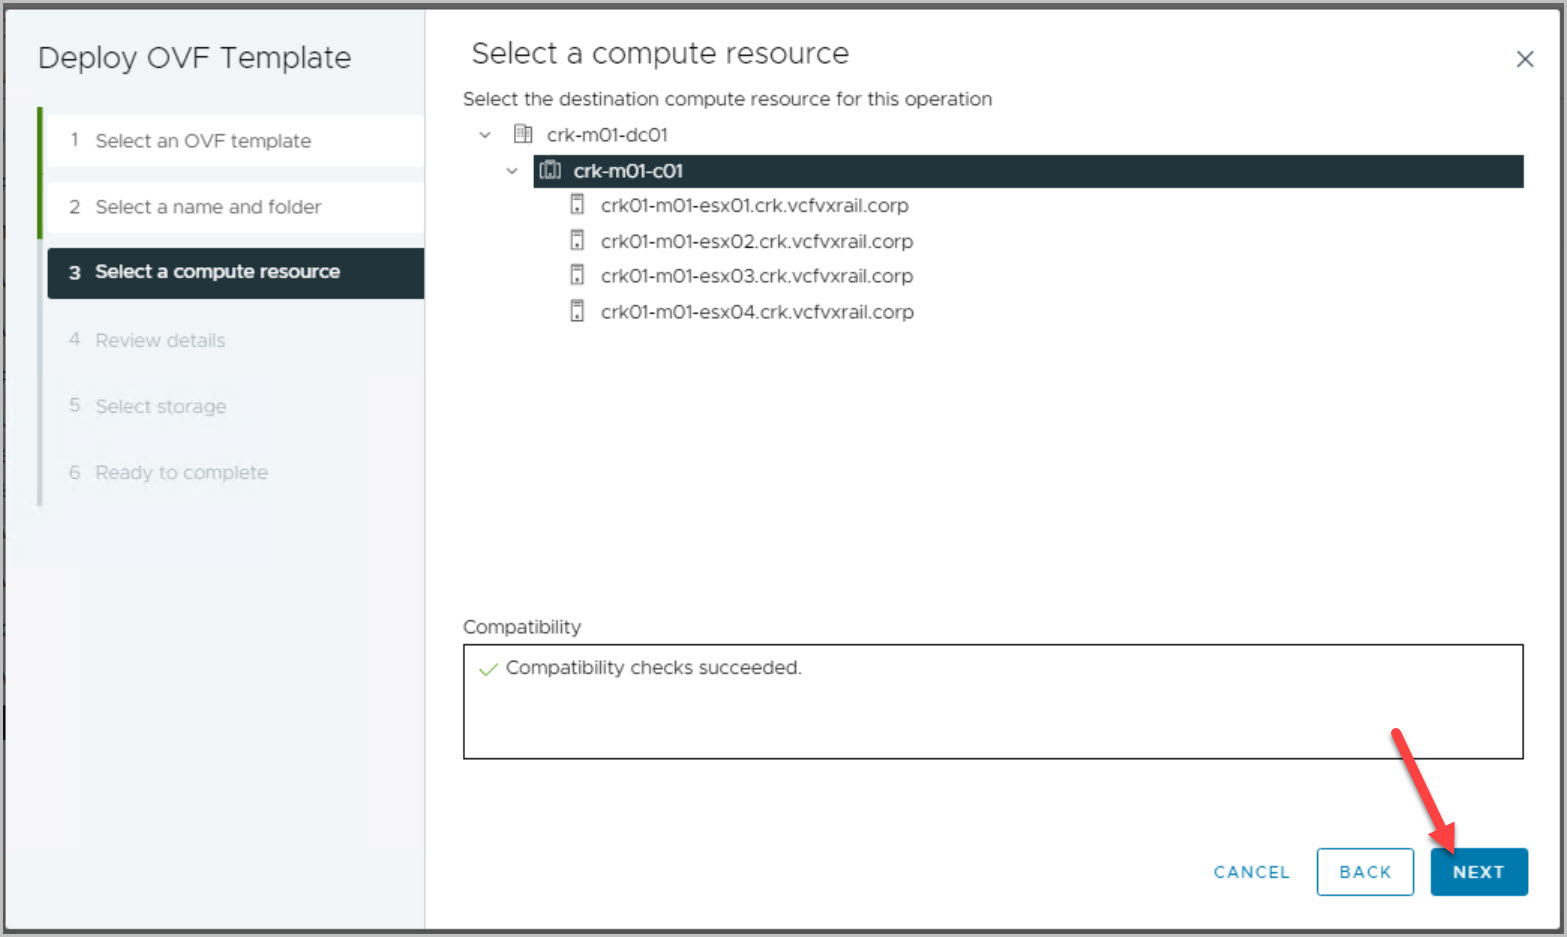Go to step 1 Select an OVF template
The image size is (1567, 937).
click(202, 141)
